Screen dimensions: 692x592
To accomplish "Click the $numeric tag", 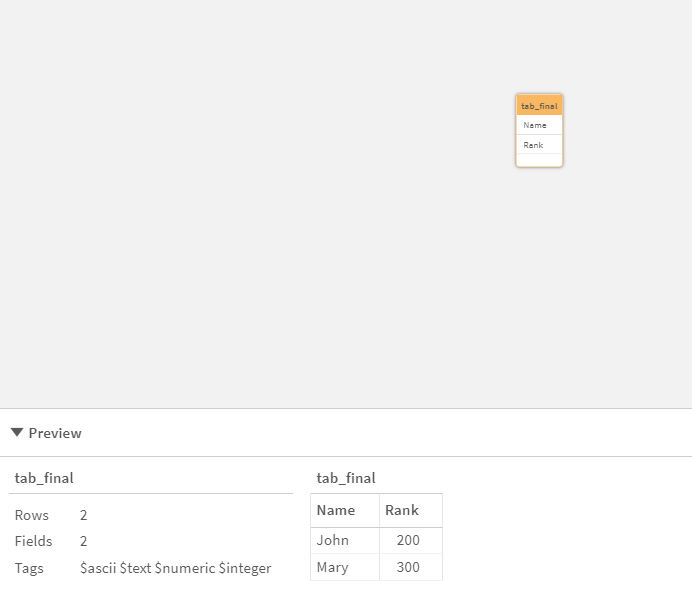I will click(185, 568).
